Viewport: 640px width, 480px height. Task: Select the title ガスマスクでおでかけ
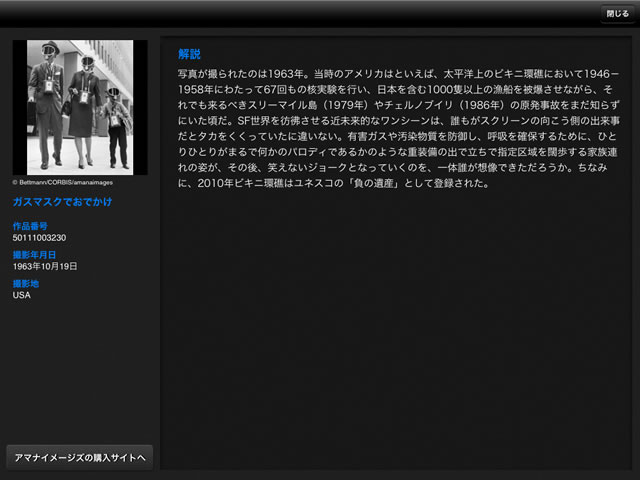62,202
